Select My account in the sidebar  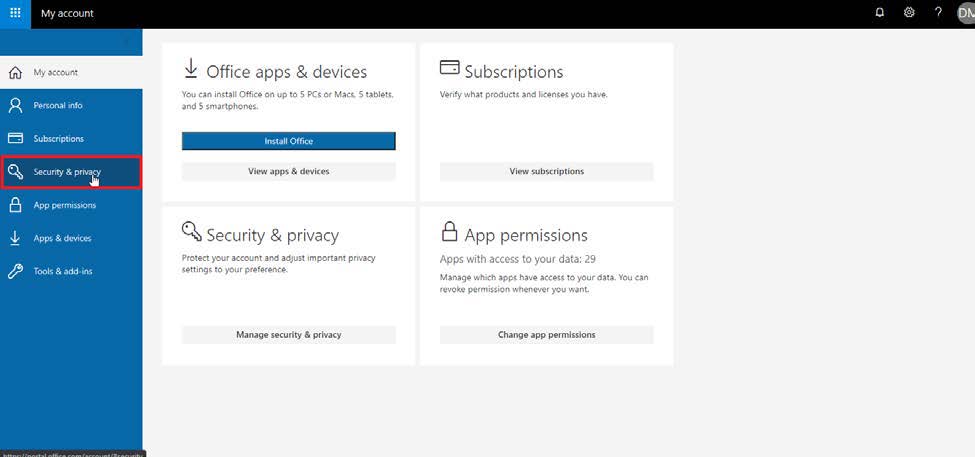71,73
